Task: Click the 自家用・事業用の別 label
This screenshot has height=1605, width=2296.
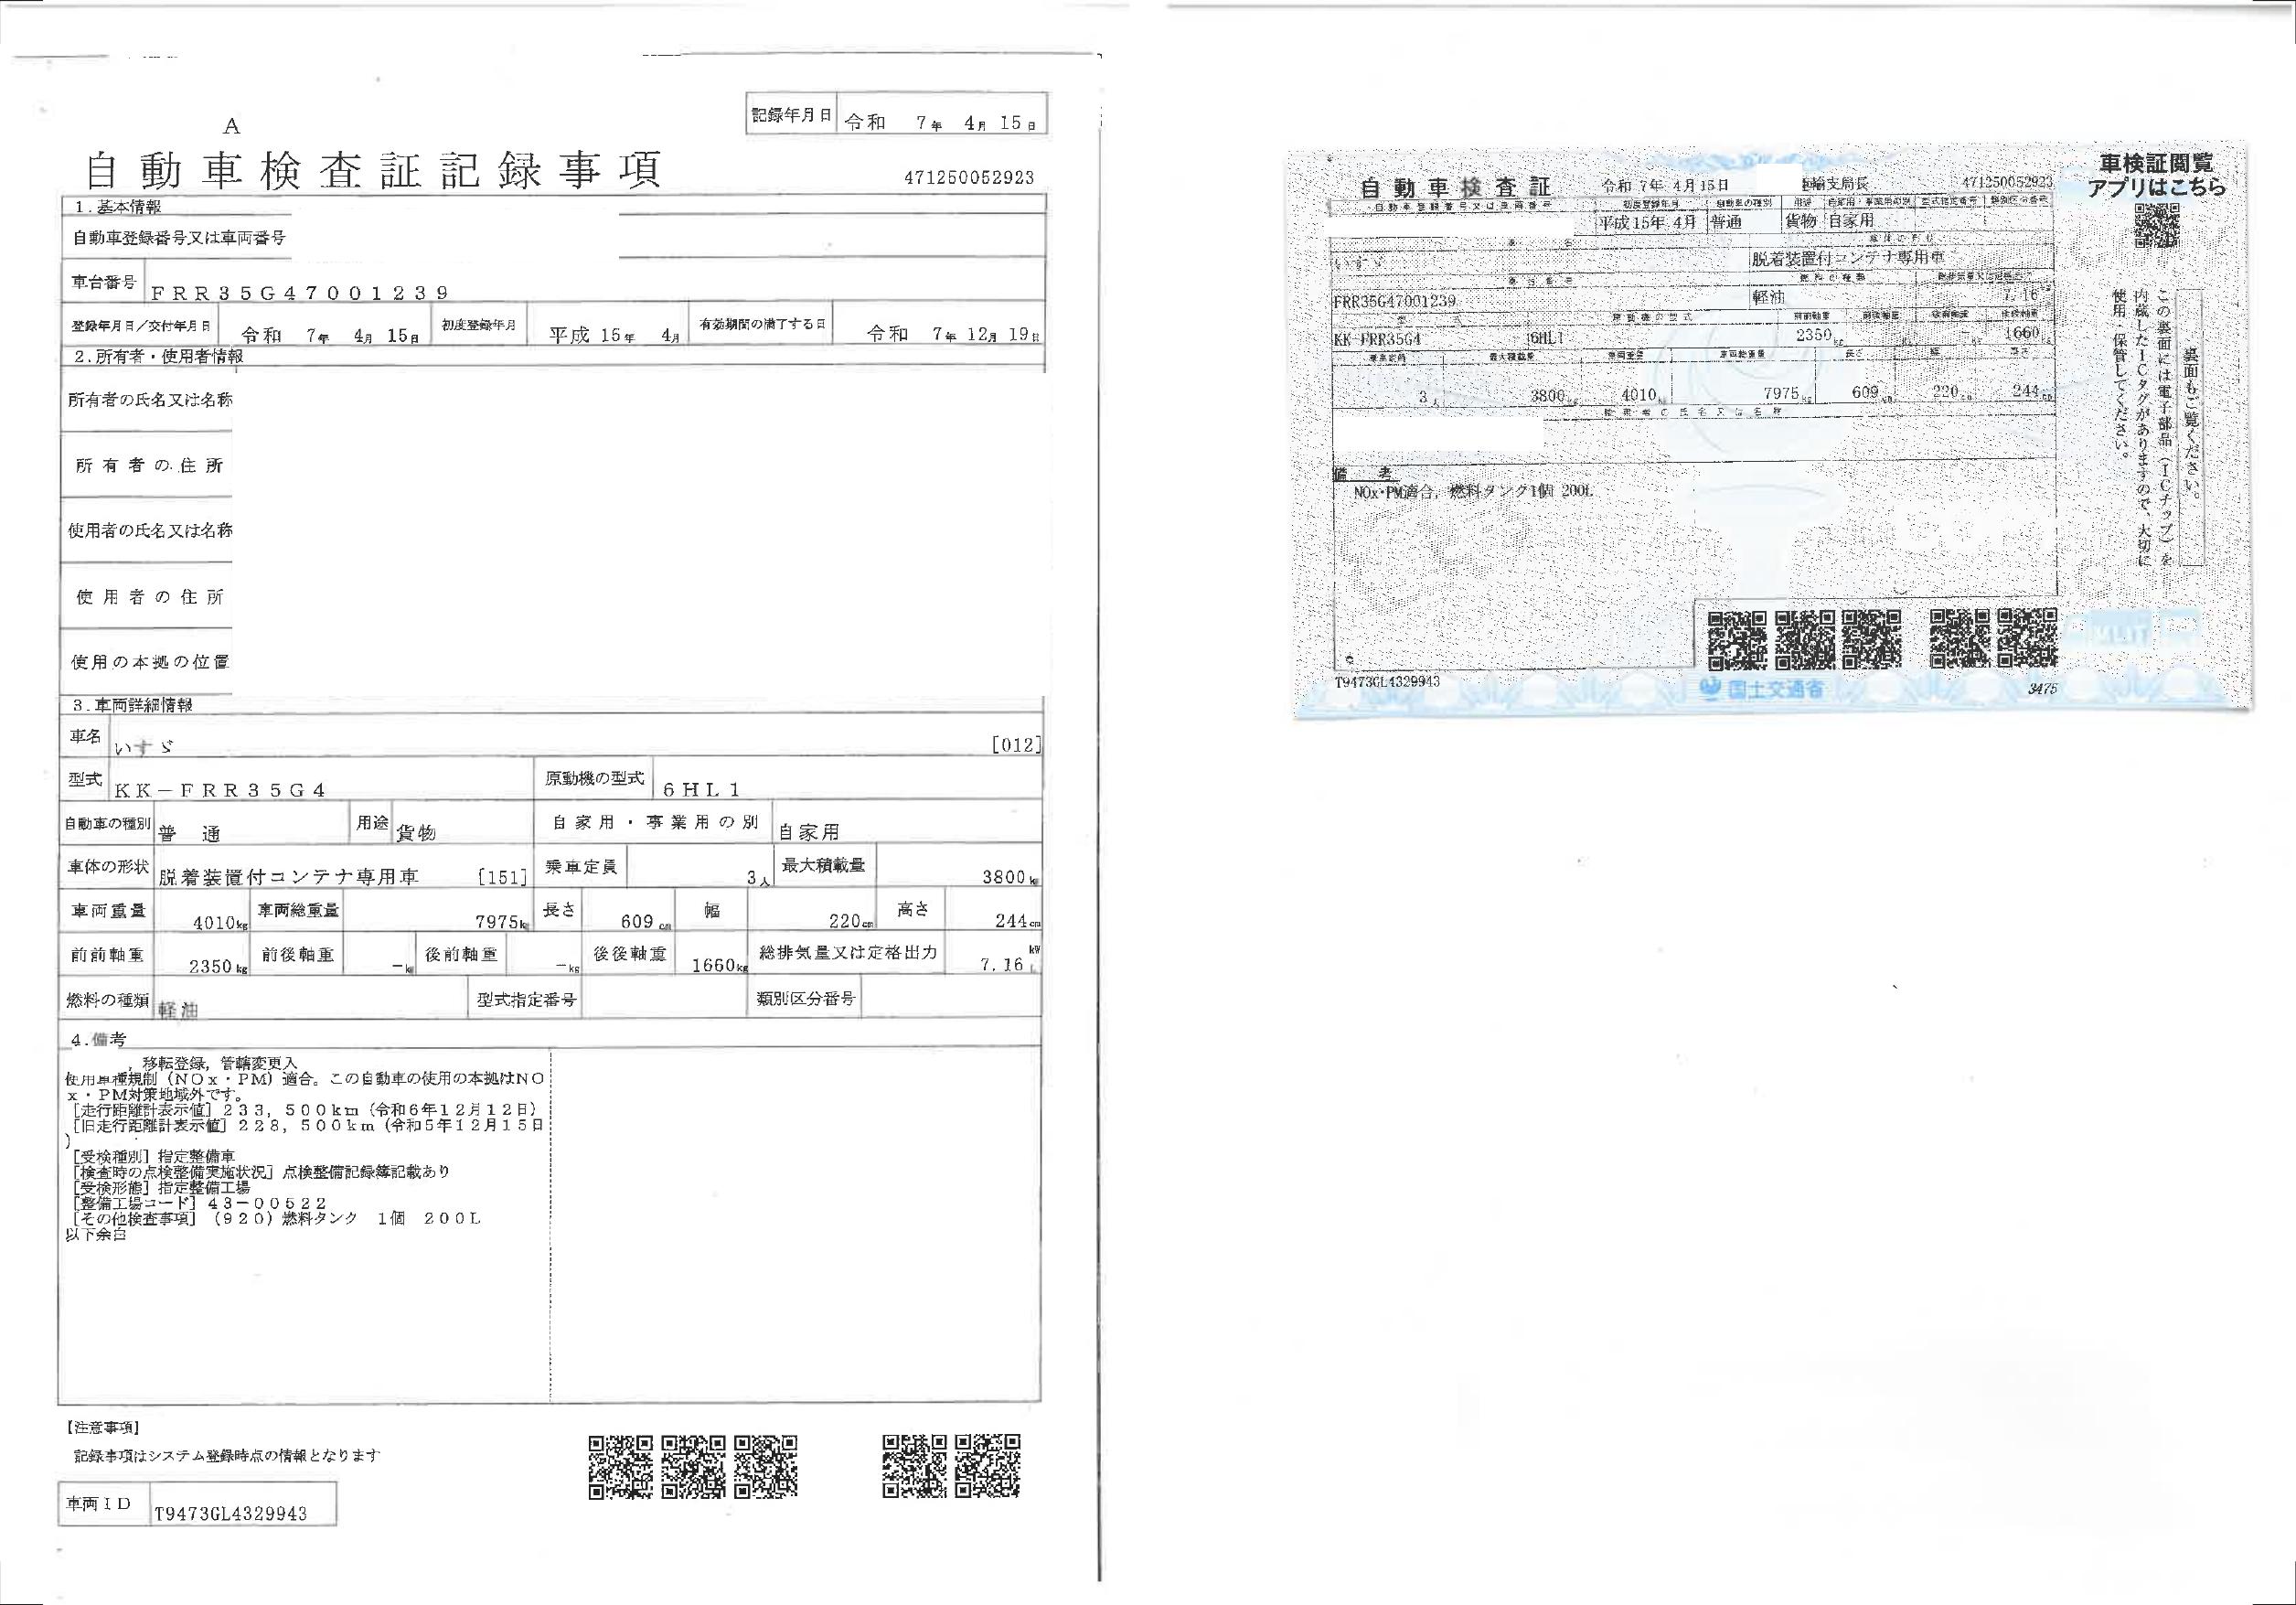Action: coord(654,822)
